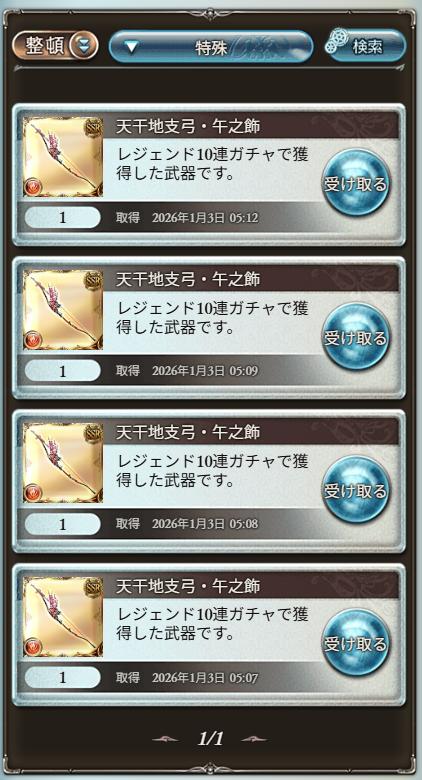Open 検索 search filter
The height and width of the screenshot is (780, 422).
(366, 46)
